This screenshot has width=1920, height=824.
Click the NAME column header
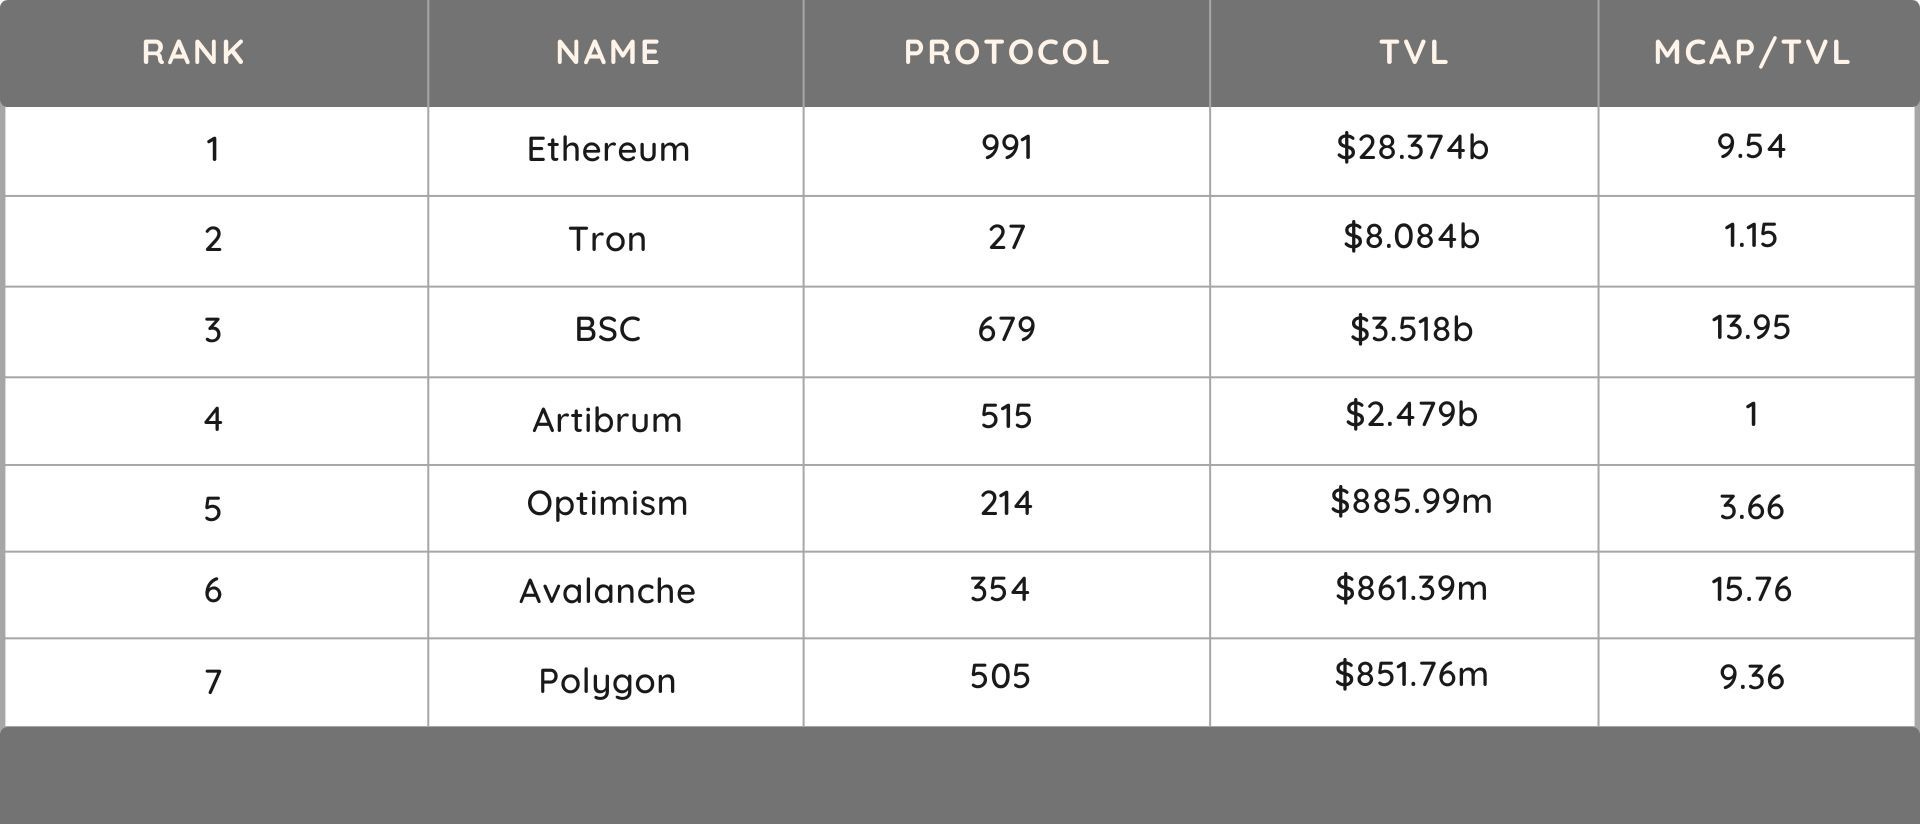(x=608, y=52)
